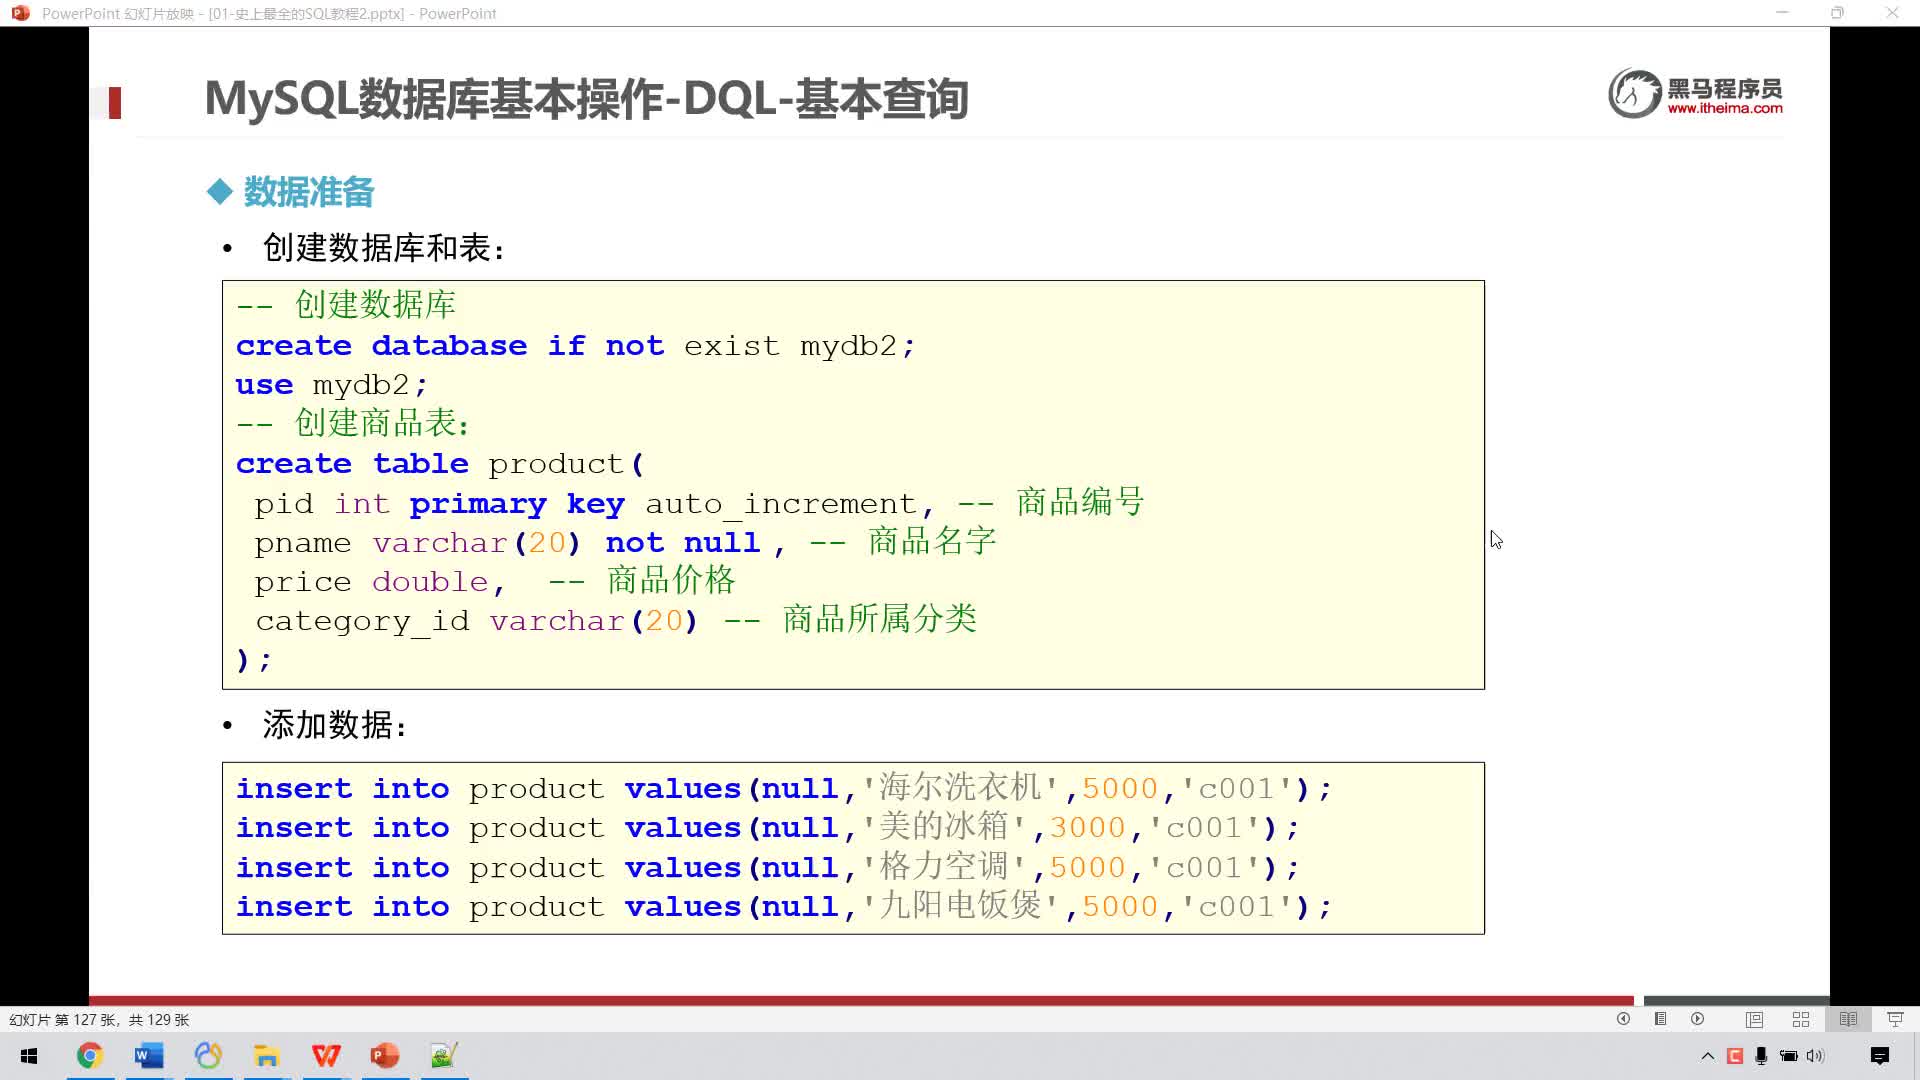The image size is (1920, 1080).
Task: Click 'pid int primary key auto_increment' line
Action: pyautogui.click(x=595, y=504)
